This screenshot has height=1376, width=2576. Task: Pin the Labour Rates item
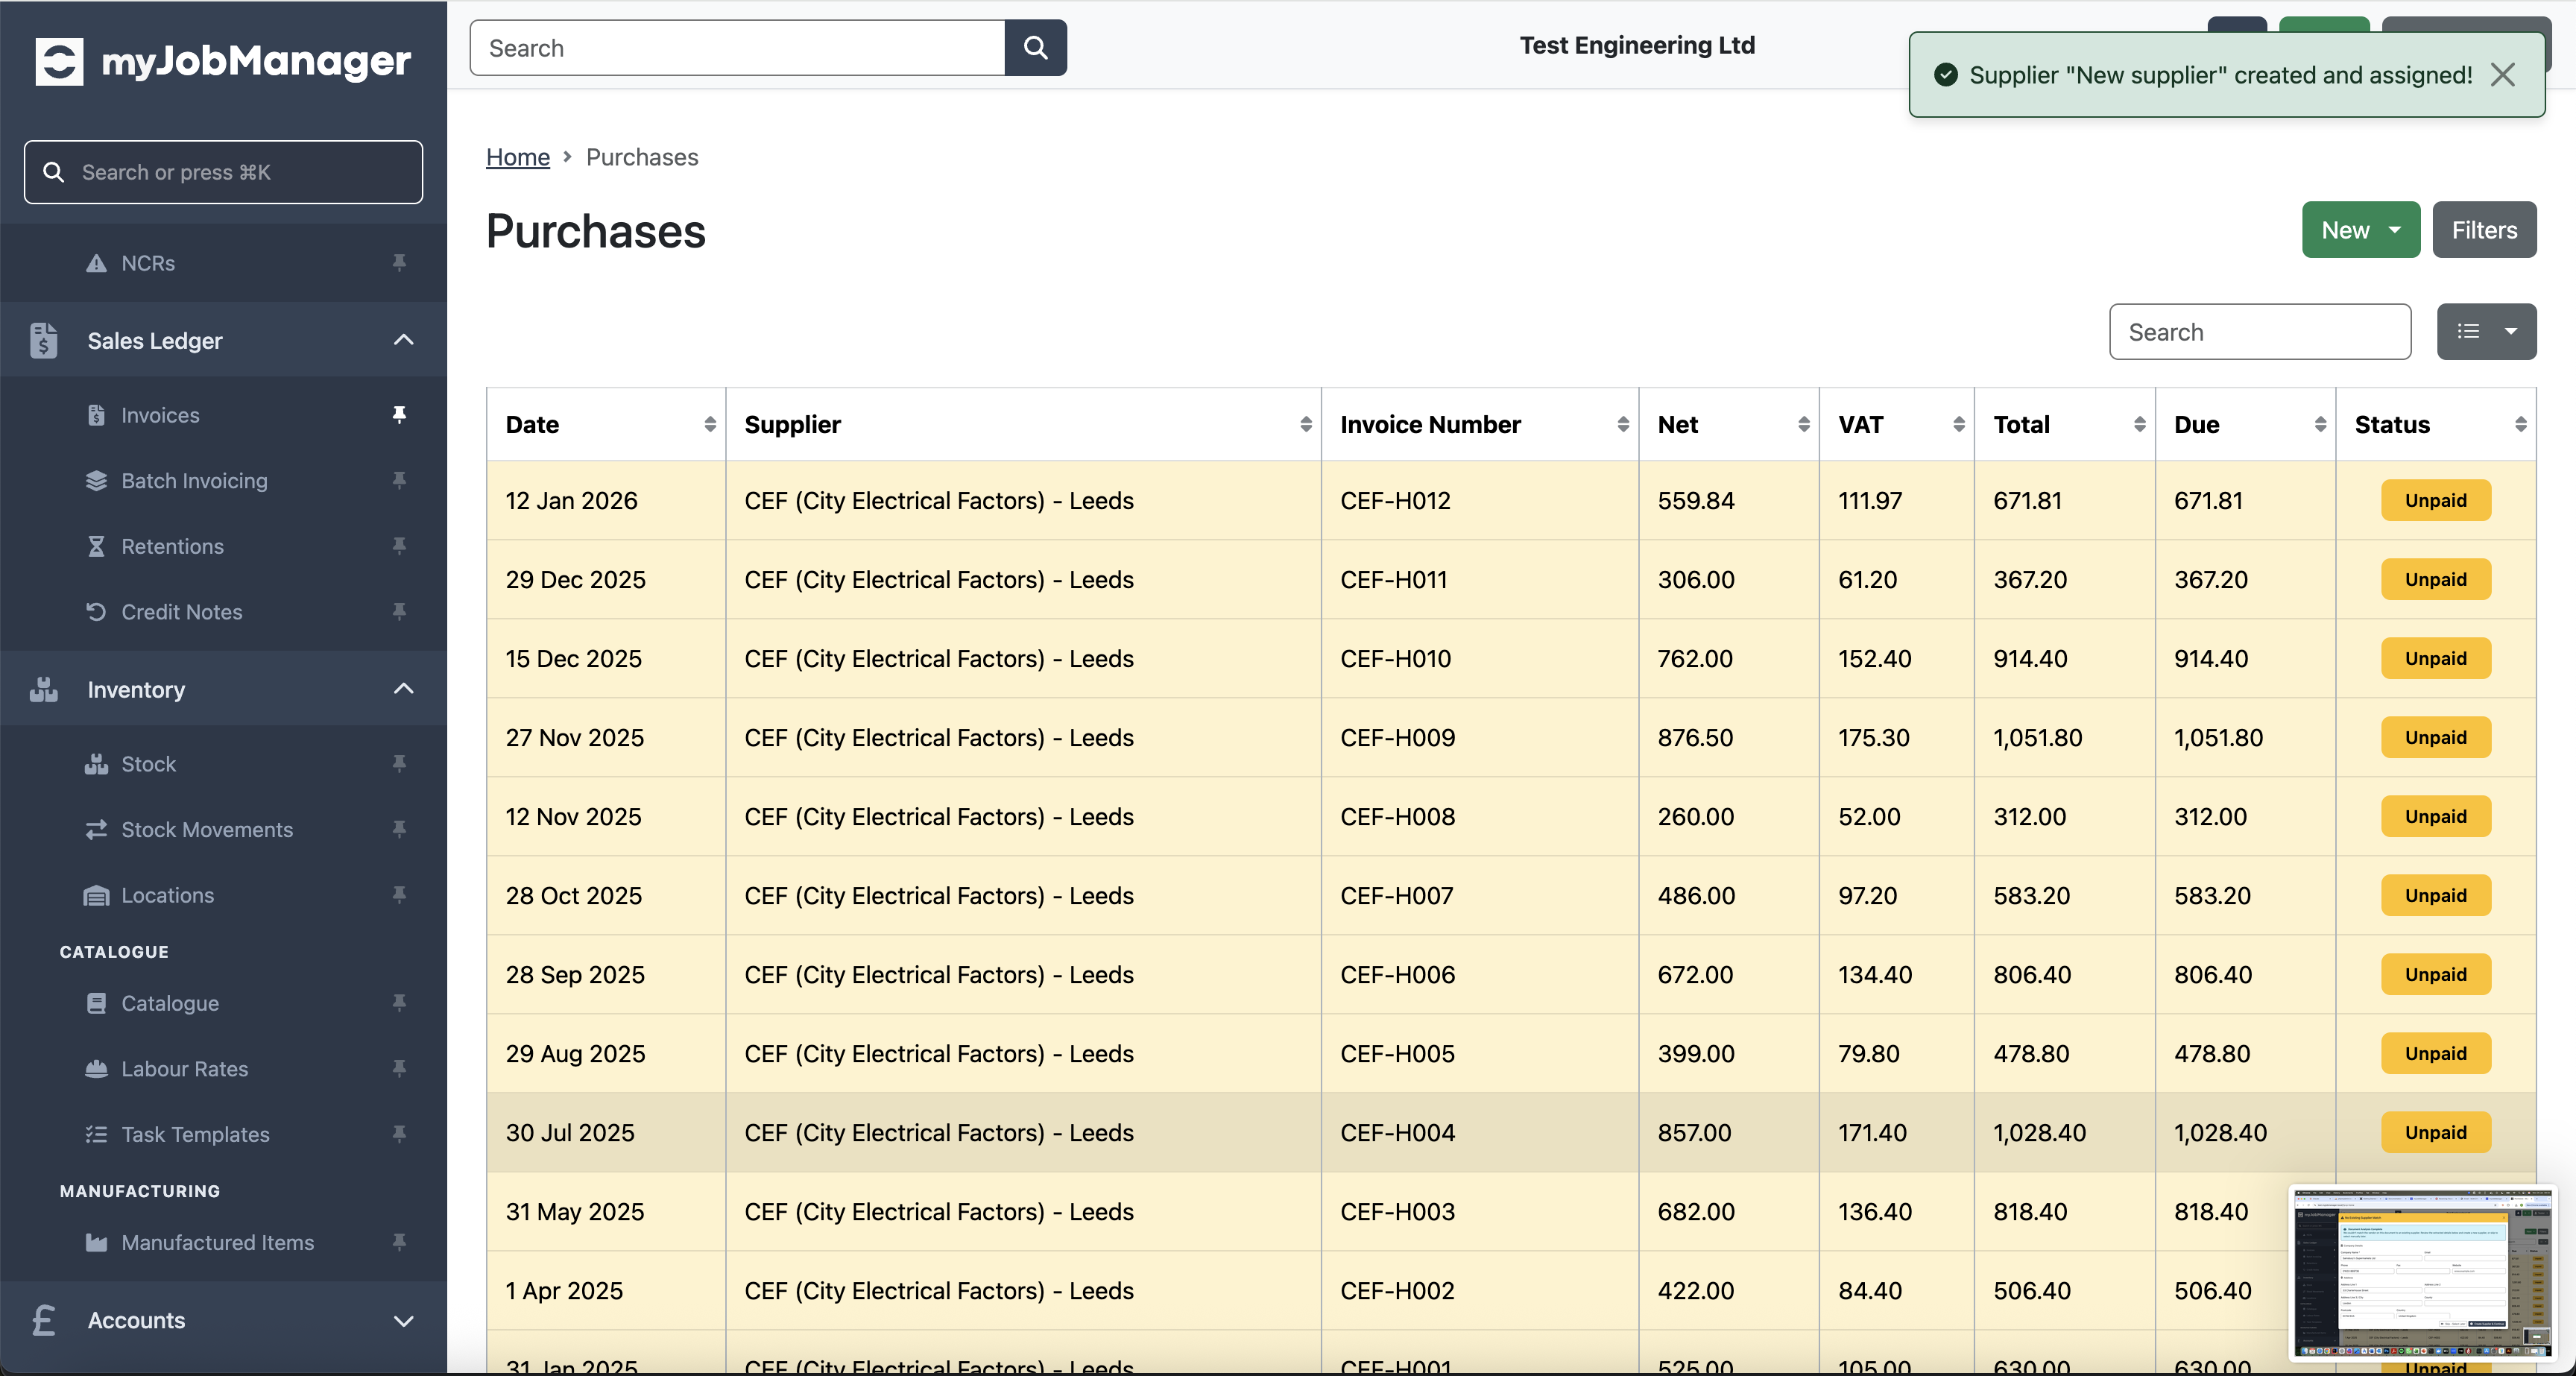(399, 1069)
